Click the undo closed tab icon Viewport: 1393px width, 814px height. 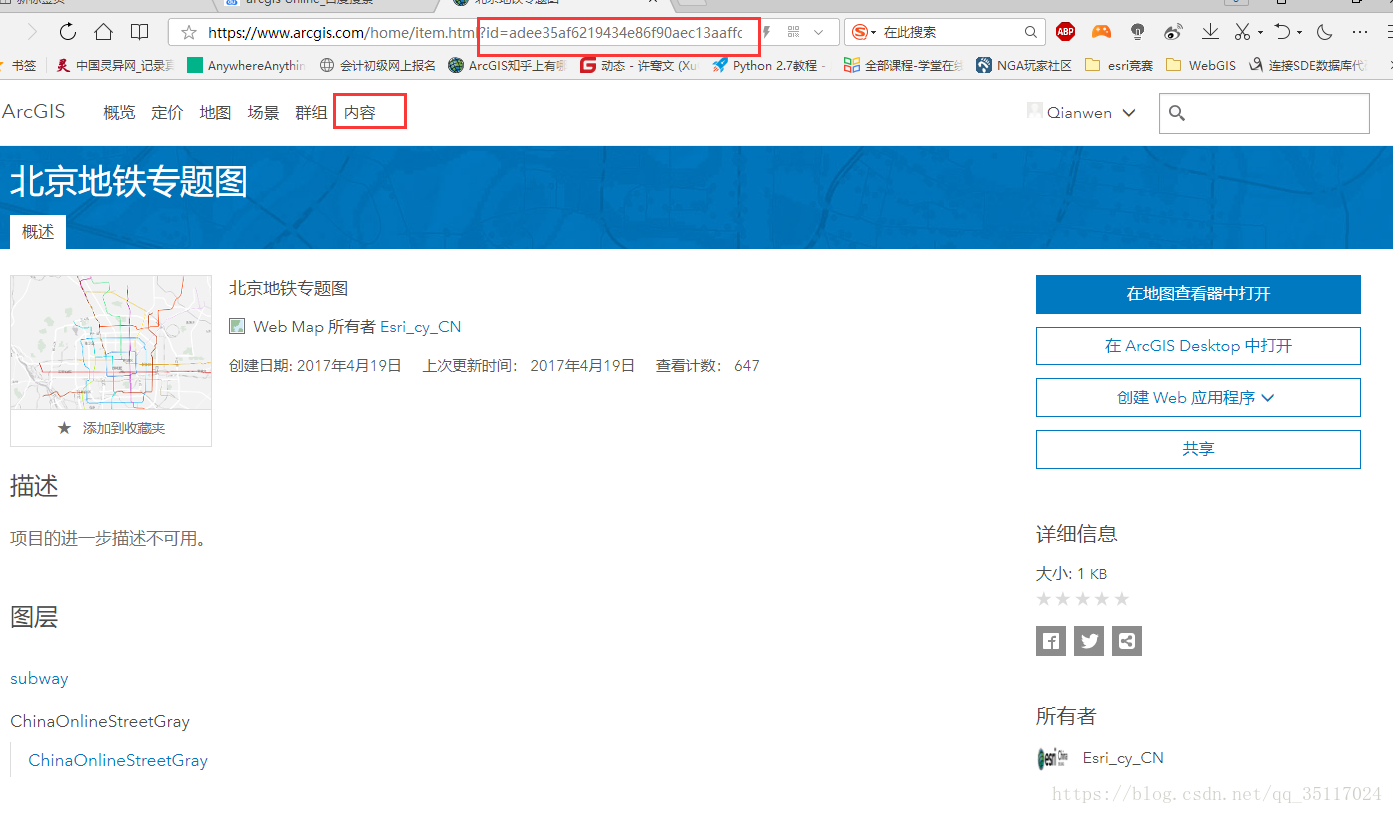pyautogui.click(x=1282, y=32)
